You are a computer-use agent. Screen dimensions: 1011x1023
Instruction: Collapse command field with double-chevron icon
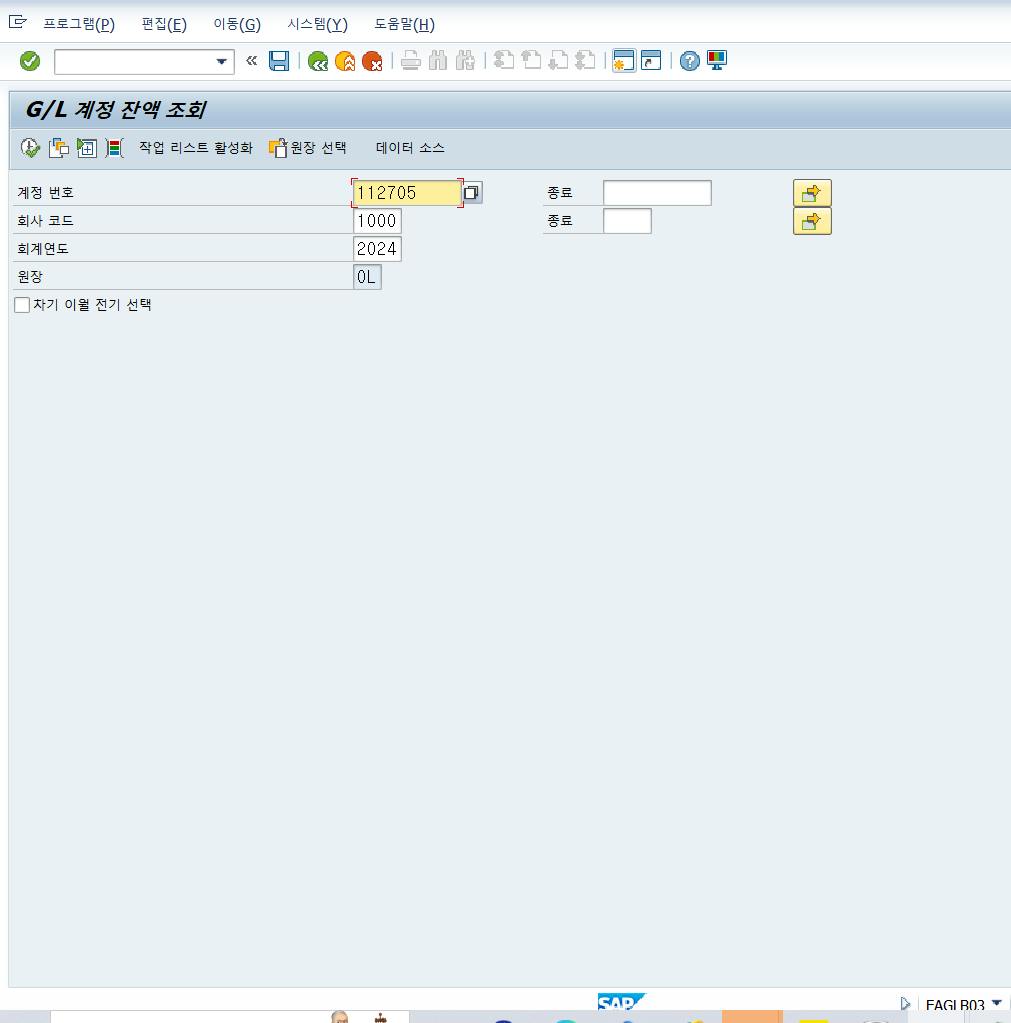pyautogui.click(x=251, y=61)
